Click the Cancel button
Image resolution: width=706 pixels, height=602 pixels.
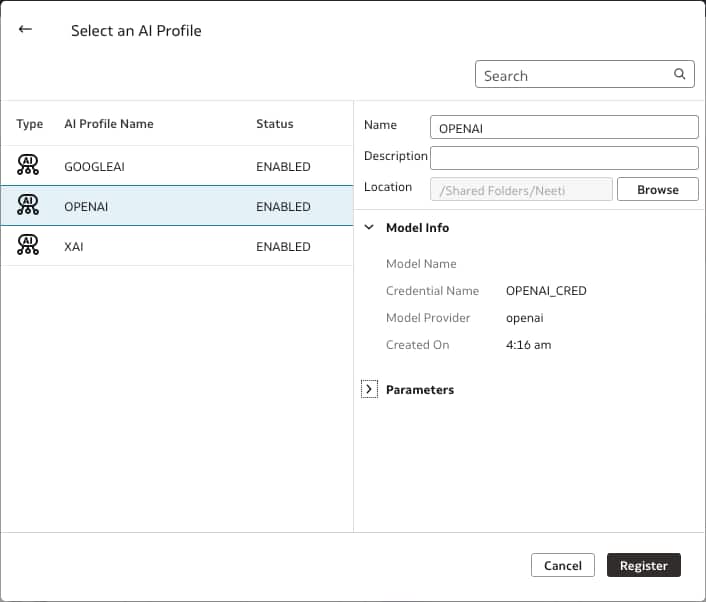[x=563, y=565]
